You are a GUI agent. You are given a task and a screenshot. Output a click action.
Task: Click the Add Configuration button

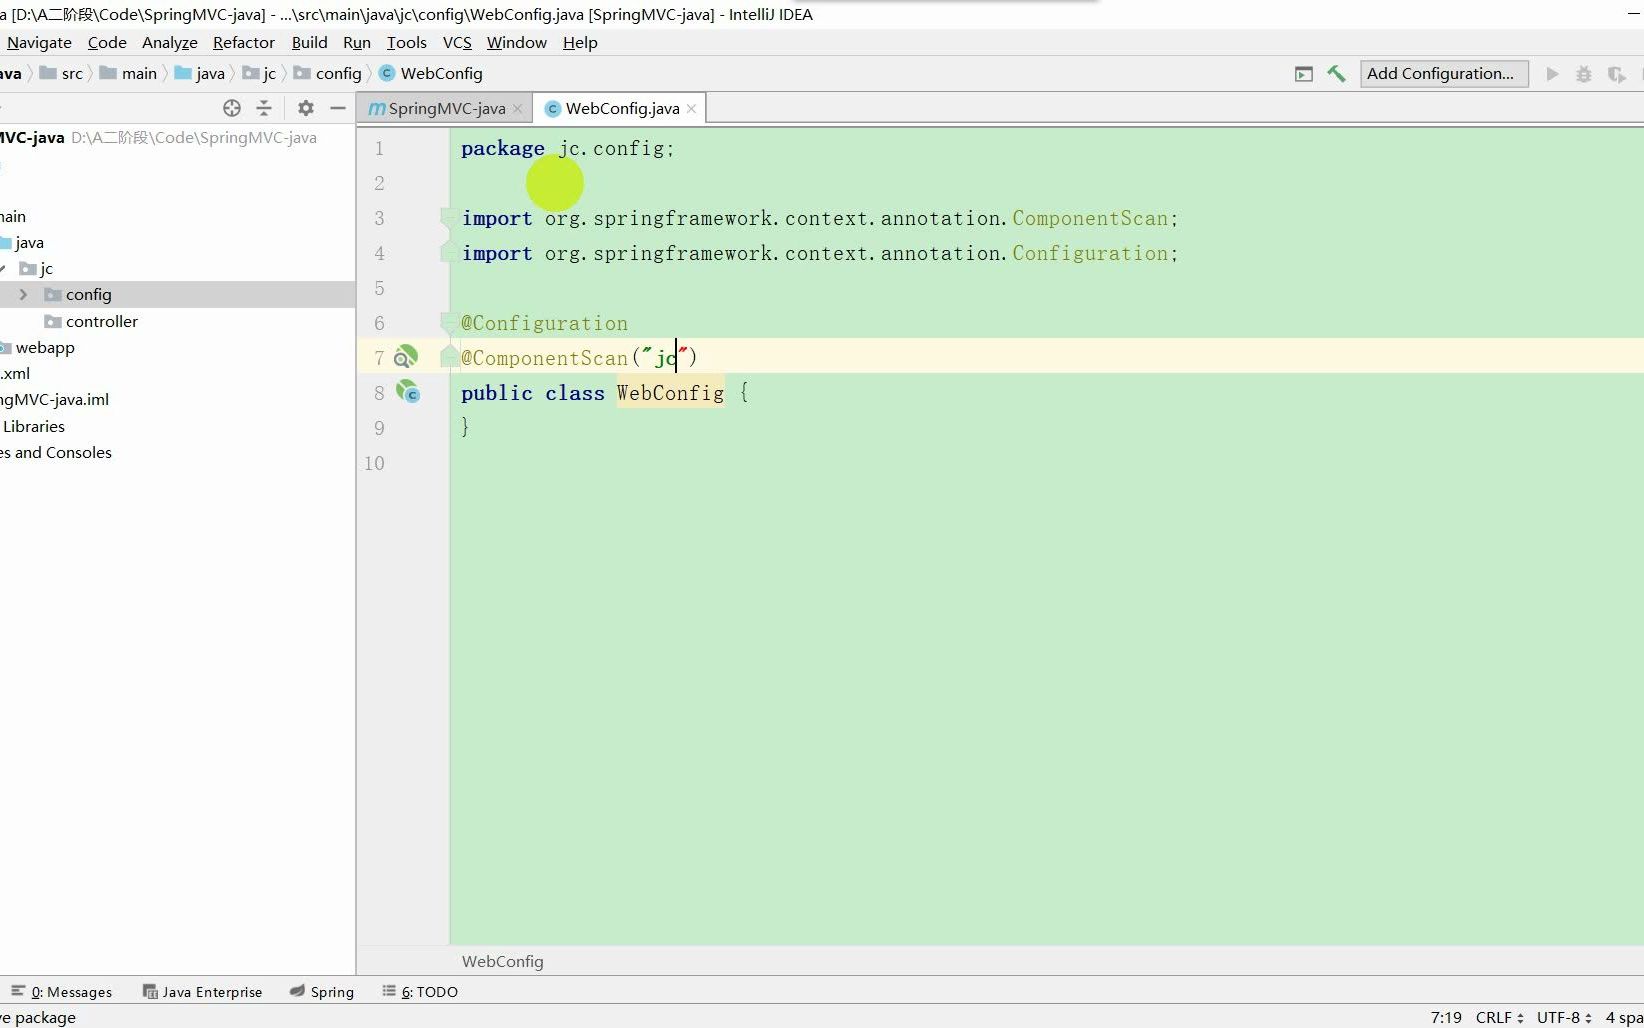1443,73
